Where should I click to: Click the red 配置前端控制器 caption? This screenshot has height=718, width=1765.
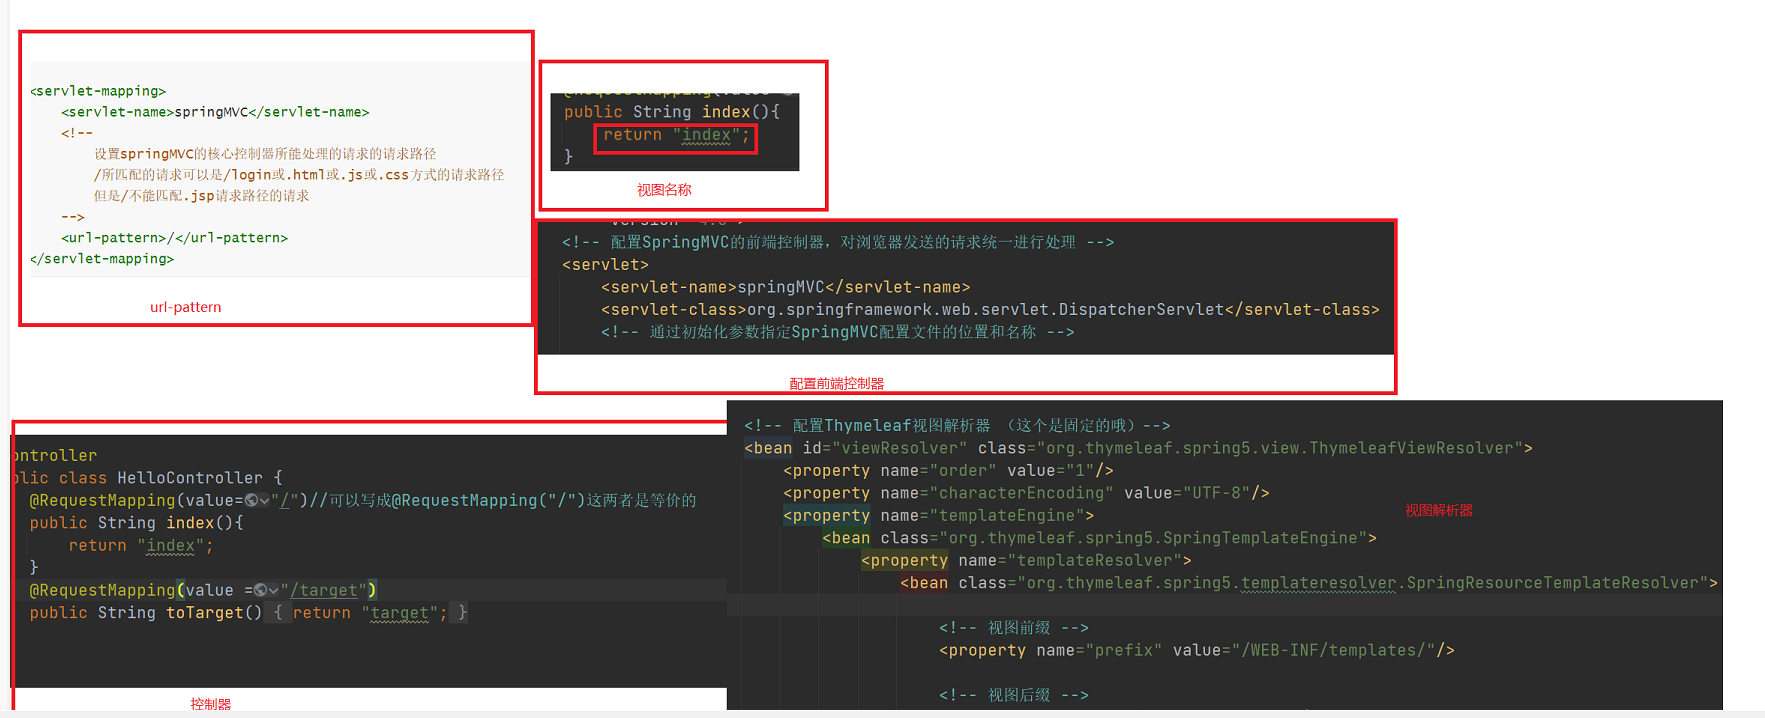click(837, 384)
